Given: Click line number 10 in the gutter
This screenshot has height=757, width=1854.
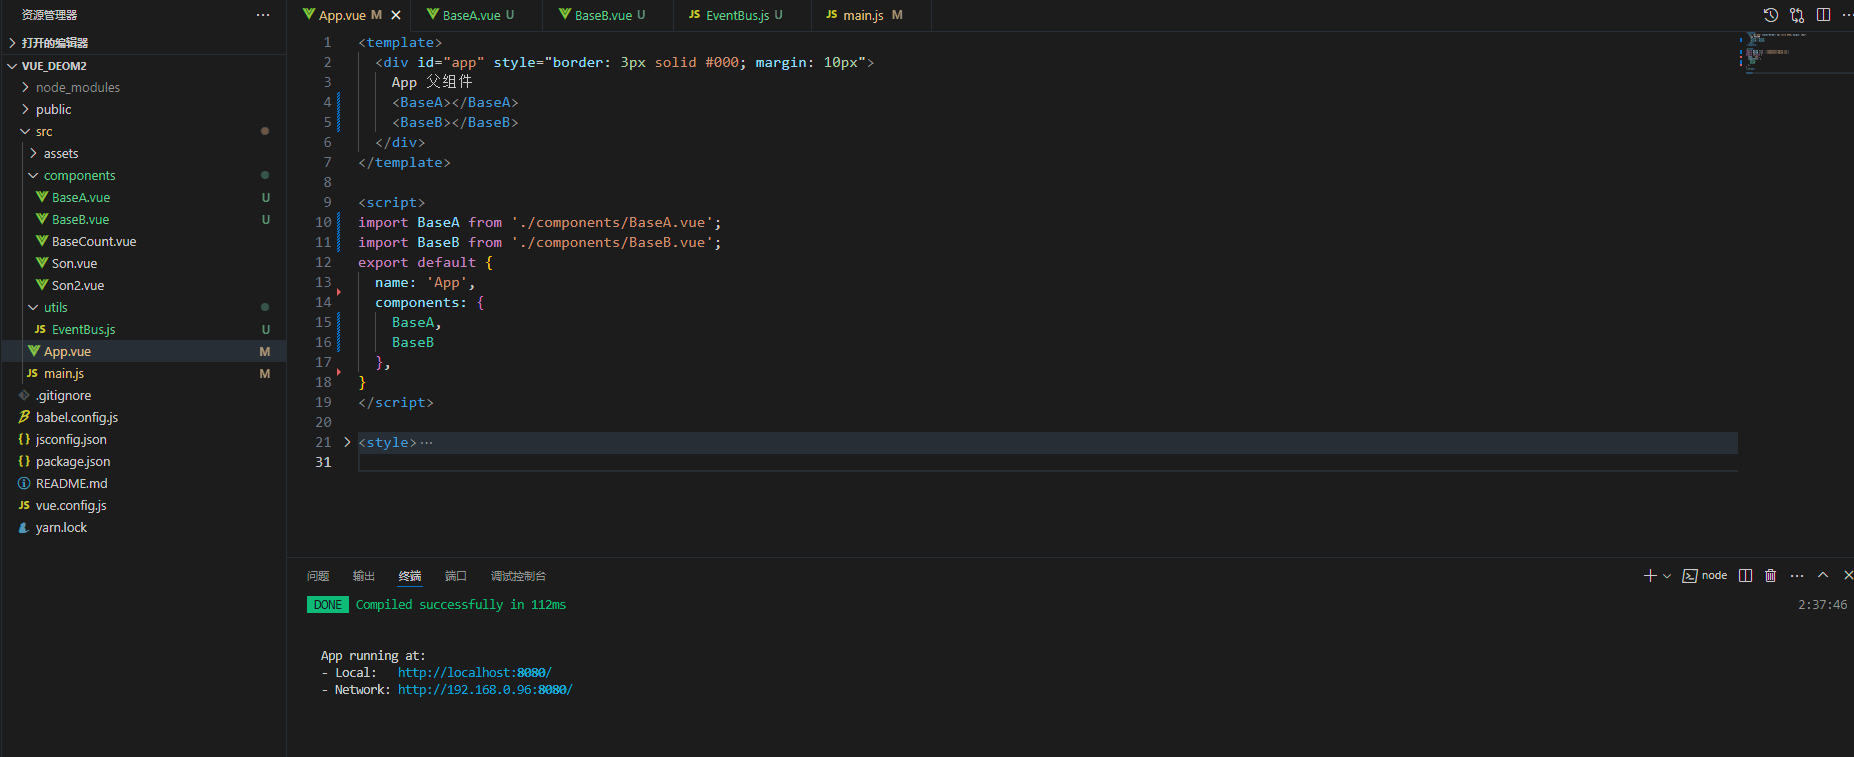Looking at the screenshot, I should pos(323,222).
